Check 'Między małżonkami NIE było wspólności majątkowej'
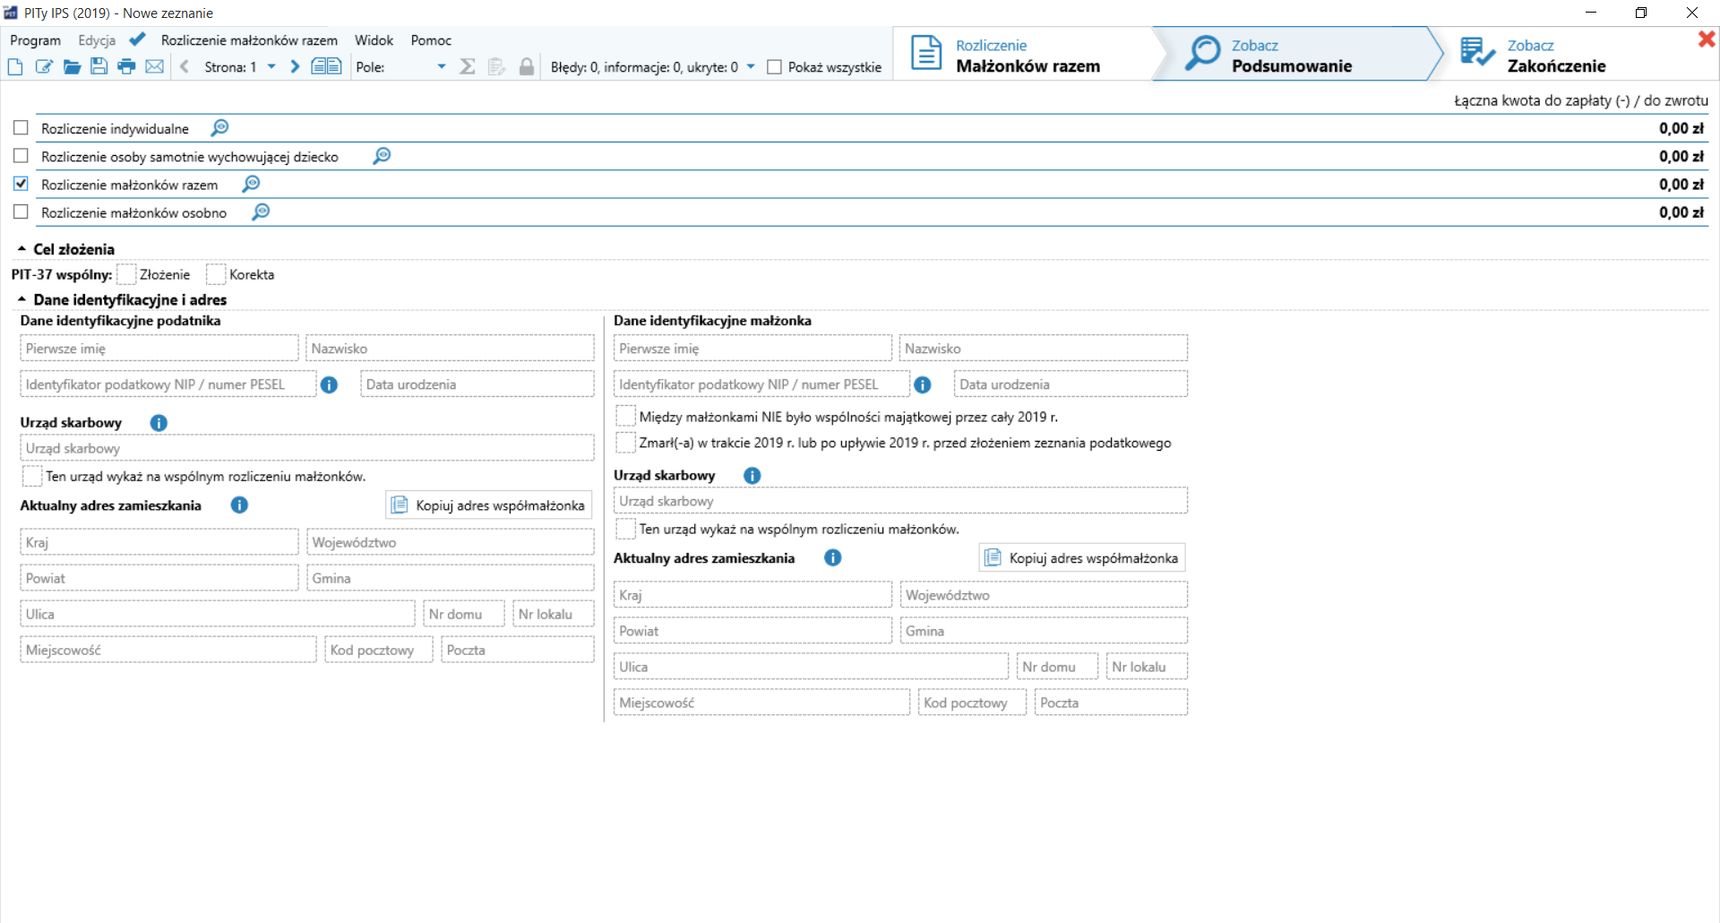The height and width of the screenshot is (923, 1720). 626,416
